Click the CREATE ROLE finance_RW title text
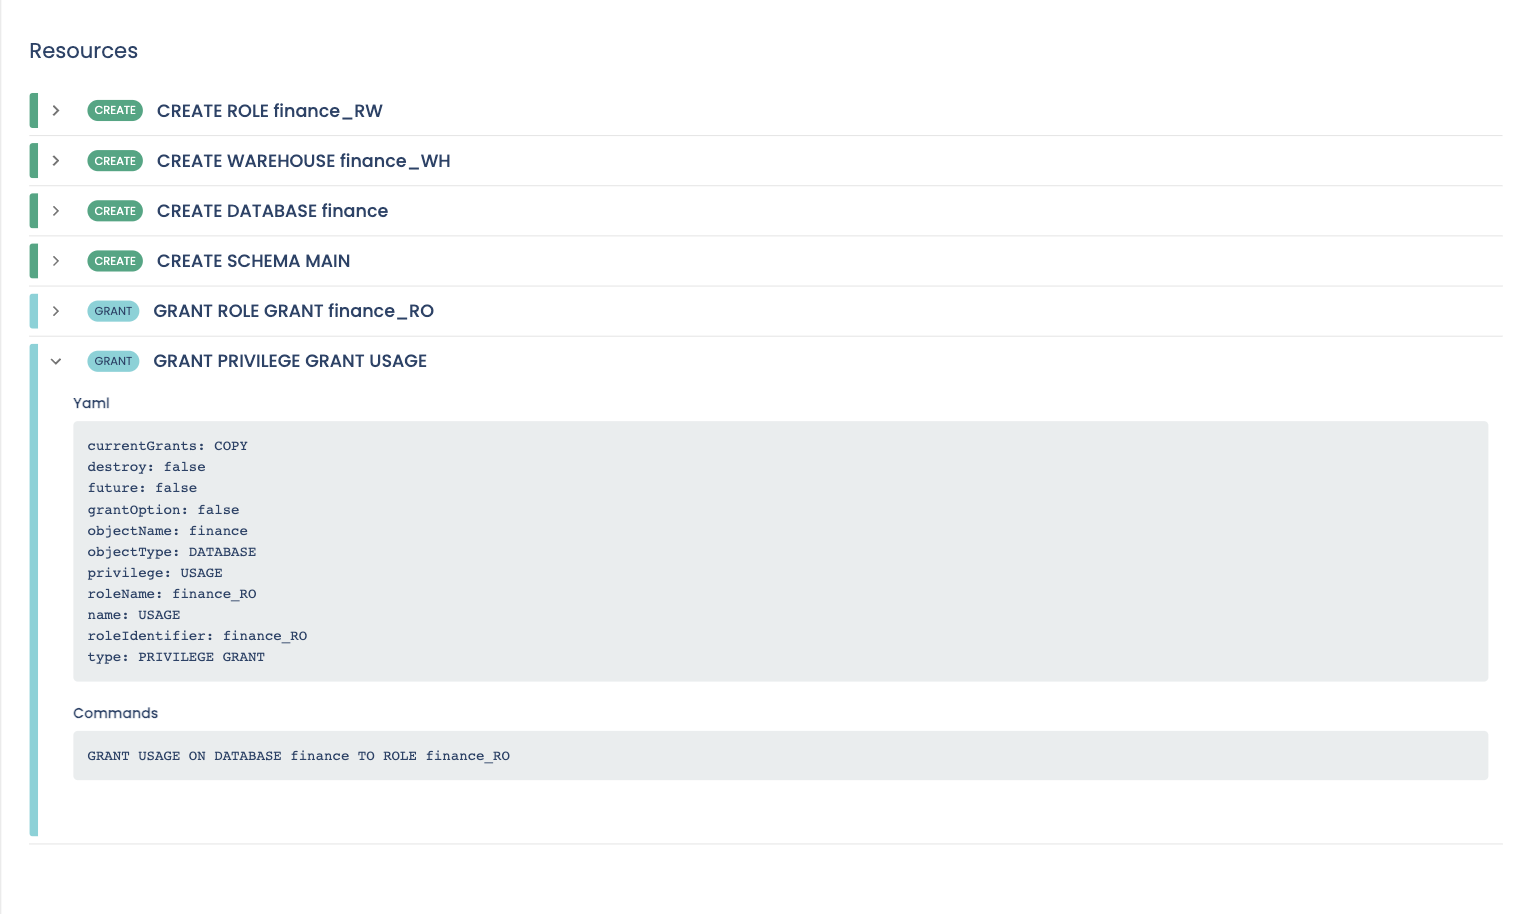1530x914 pixels. coord(270,111)
